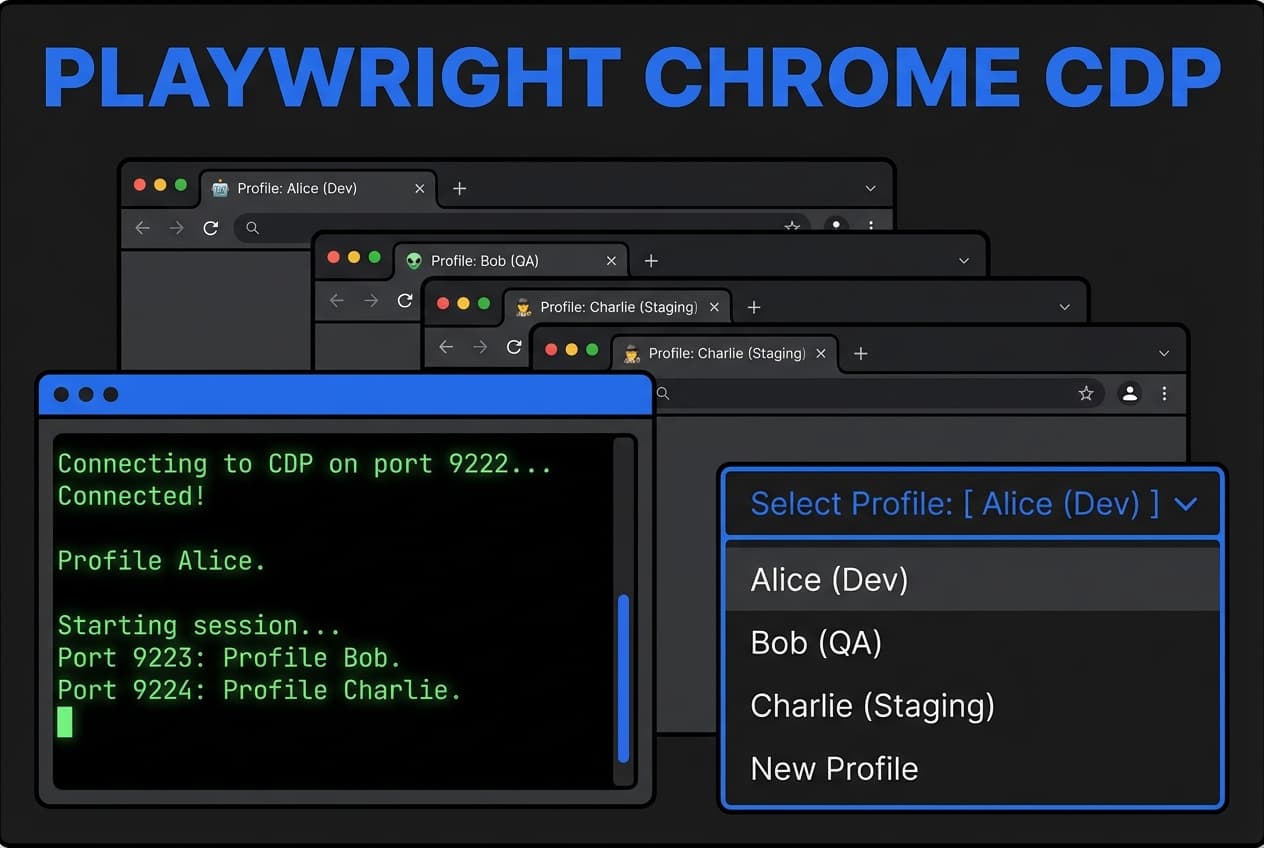
Task: Open a new tab in Bob's window
Action: [651, 261]
